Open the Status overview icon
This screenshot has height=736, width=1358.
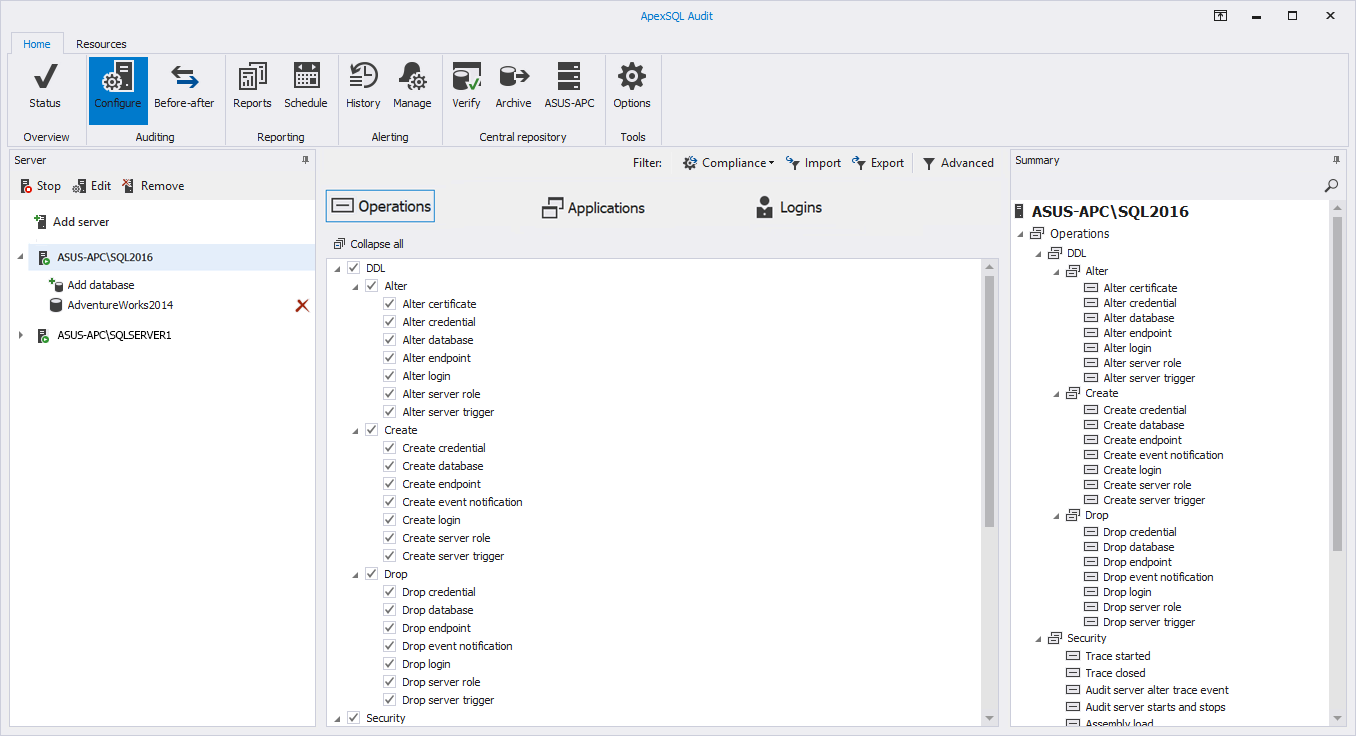[x=44, y=87]
